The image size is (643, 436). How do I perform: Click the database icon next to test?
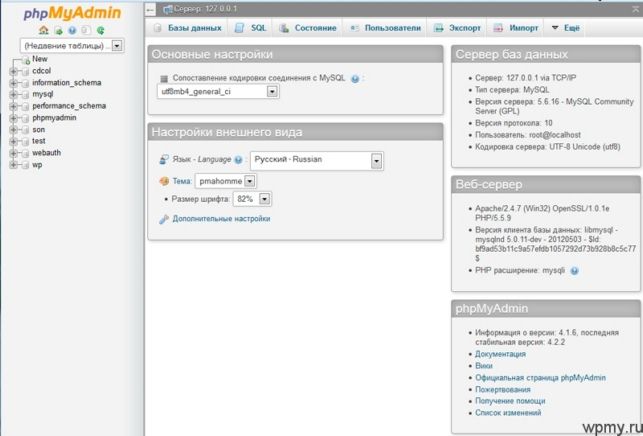point(25,142)
